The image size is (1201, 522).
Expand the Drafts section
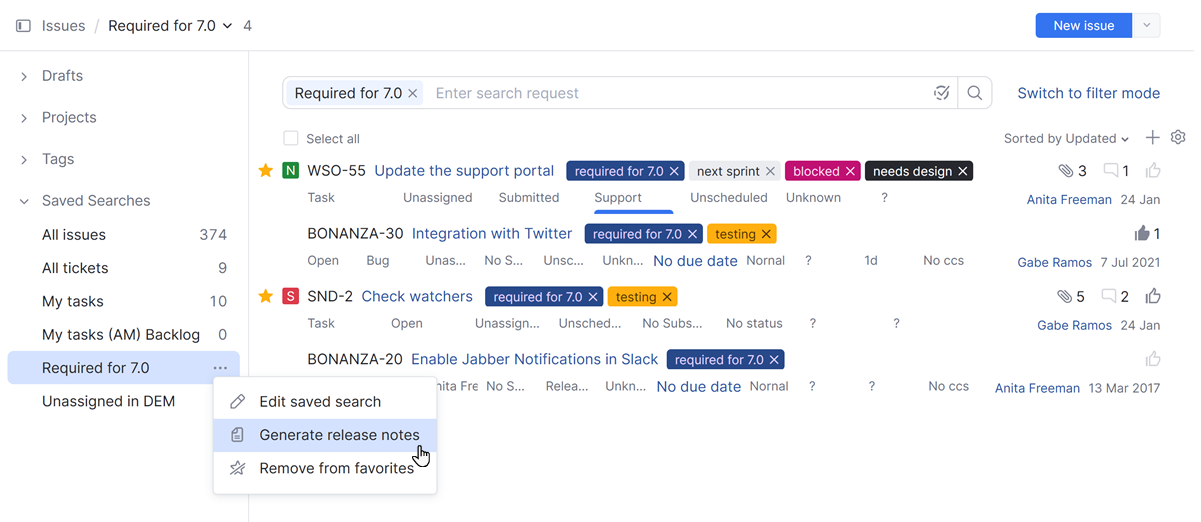pyautogui.click(x=24, y=76)
